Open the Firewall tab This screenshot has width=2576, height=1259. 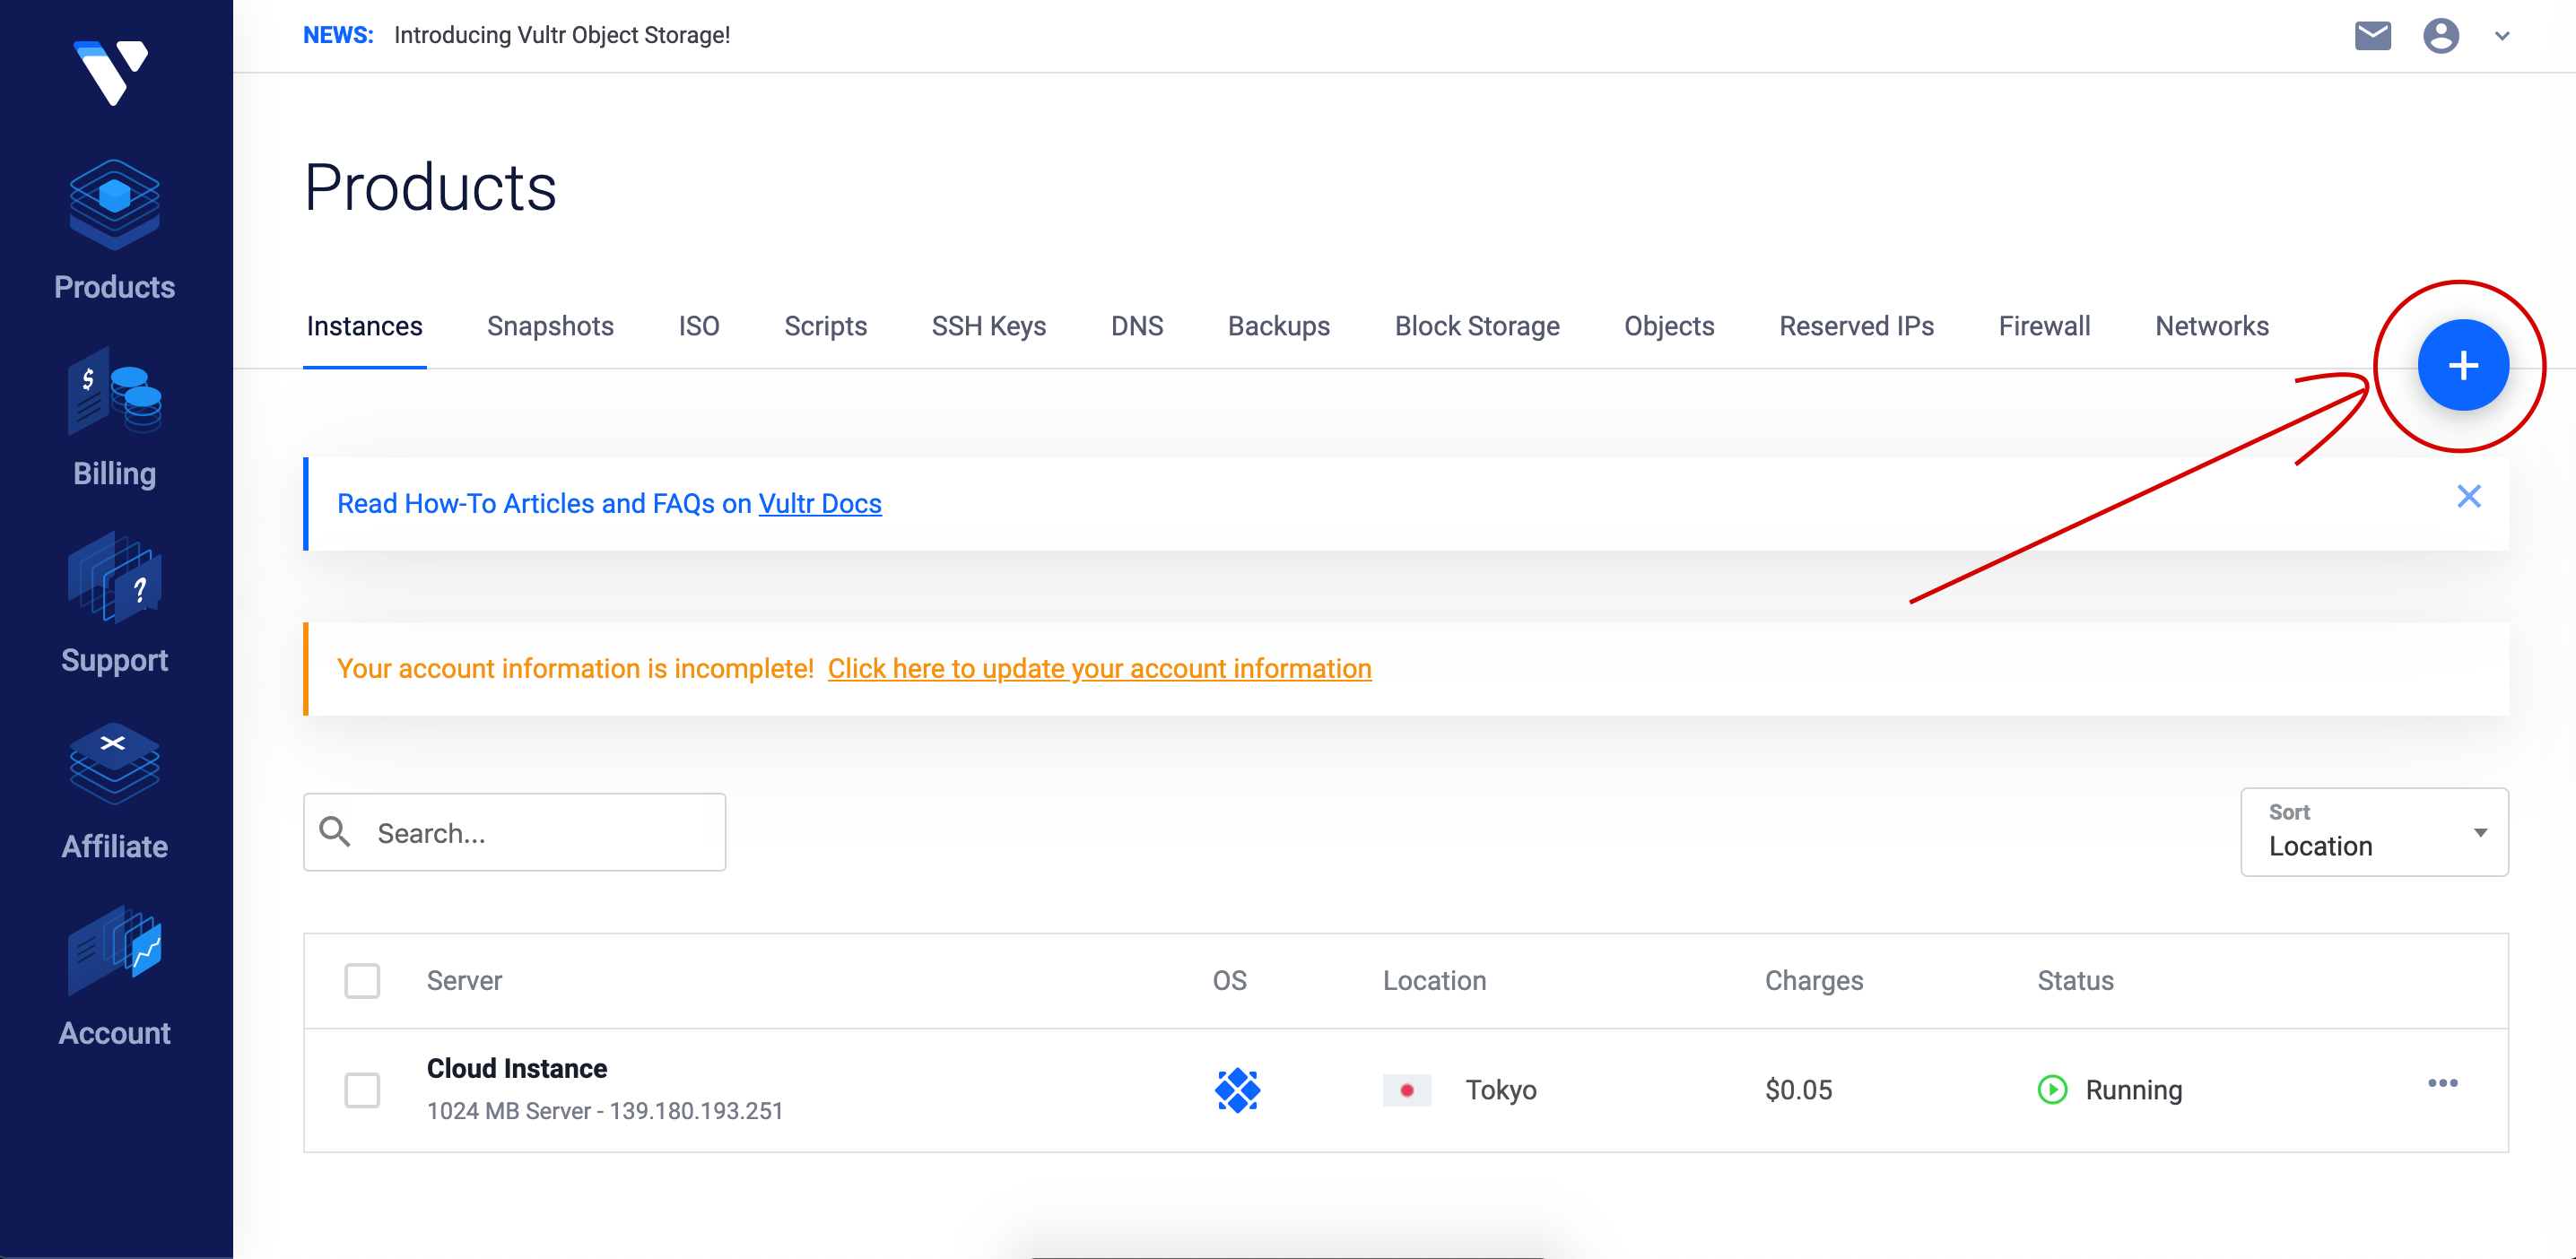point(2043,326)
